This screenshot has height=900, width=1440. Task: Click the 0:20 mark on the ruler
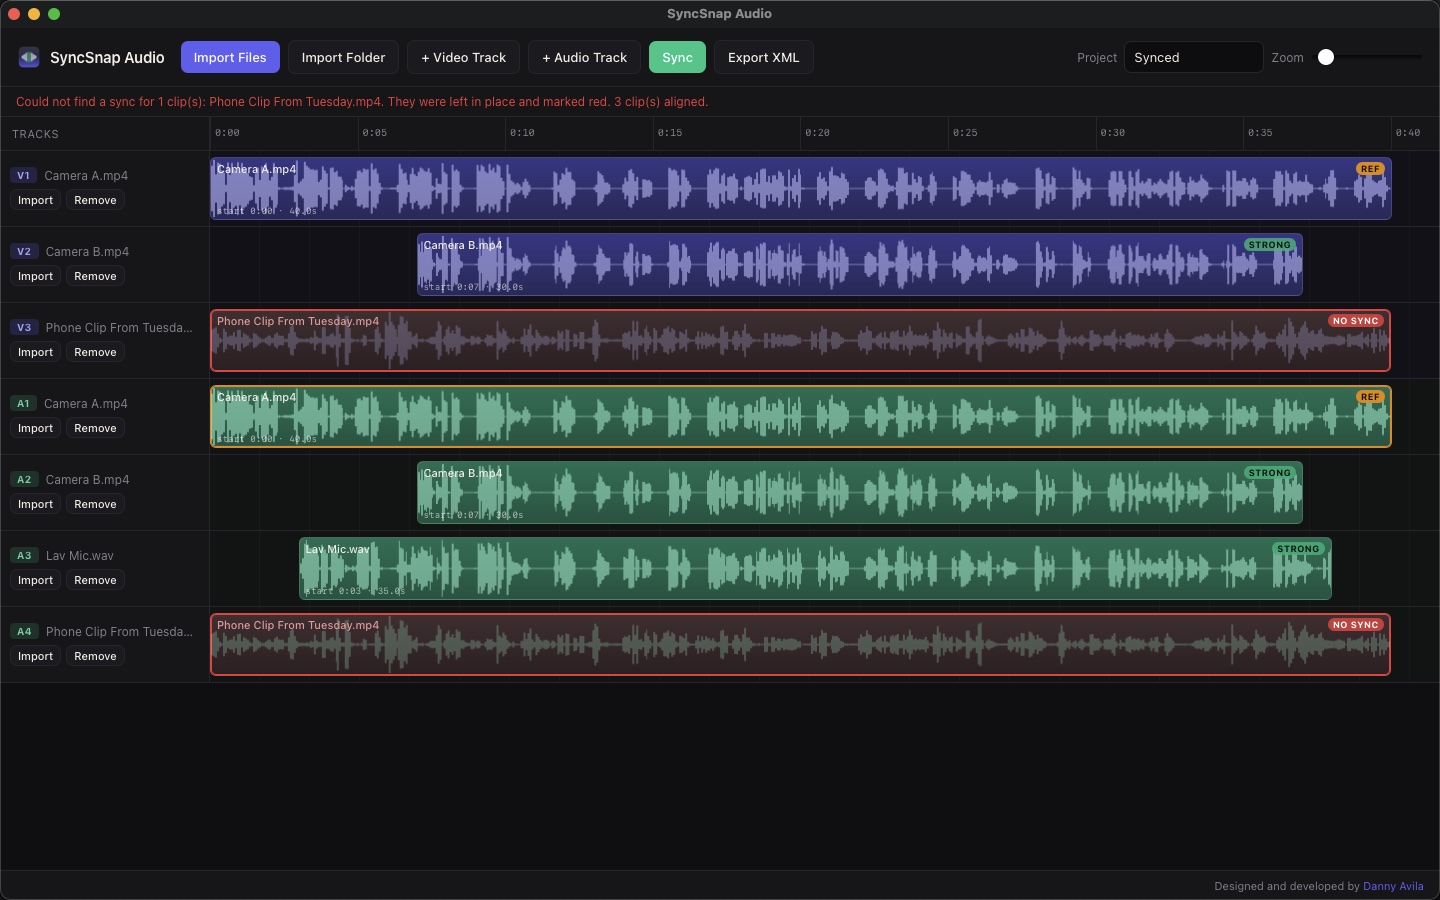coord(817,133)
